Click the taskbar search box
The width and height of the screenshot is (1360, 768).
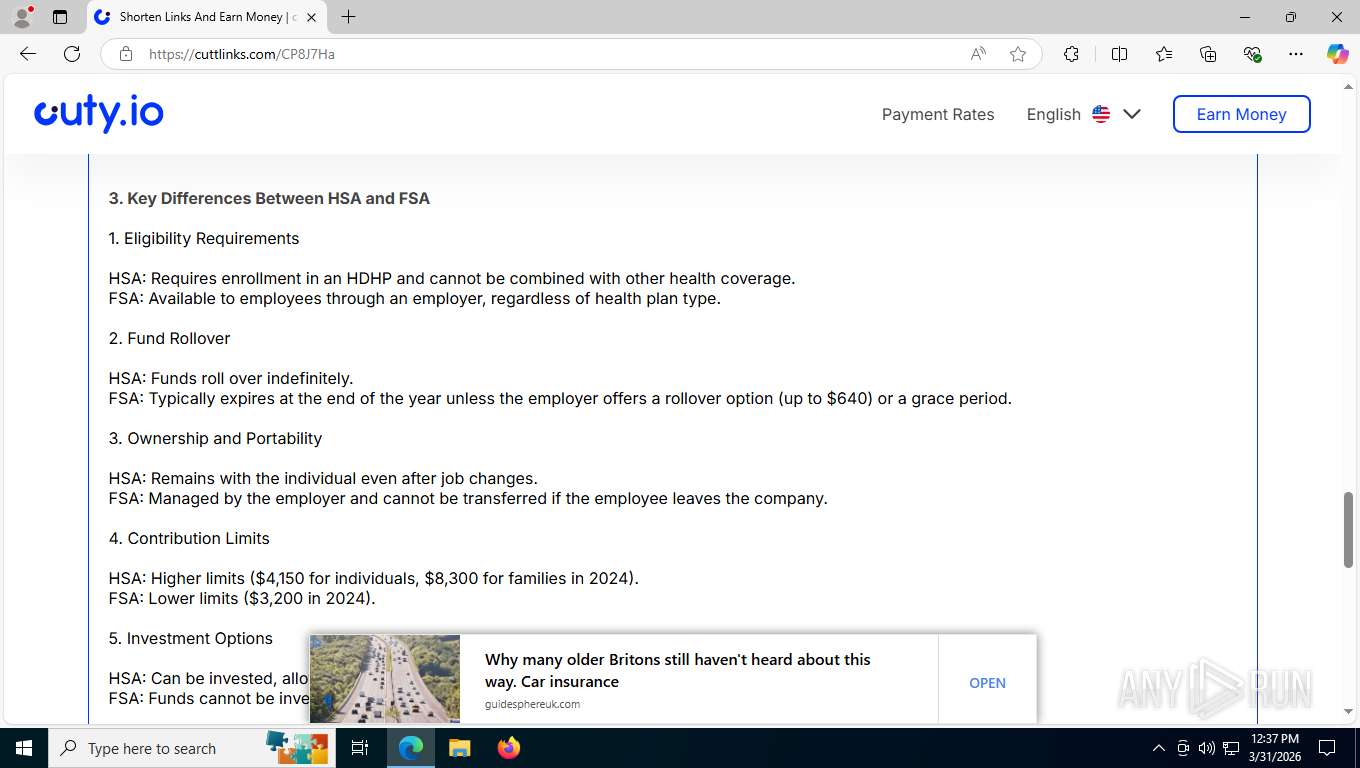[x=193, y=748]
